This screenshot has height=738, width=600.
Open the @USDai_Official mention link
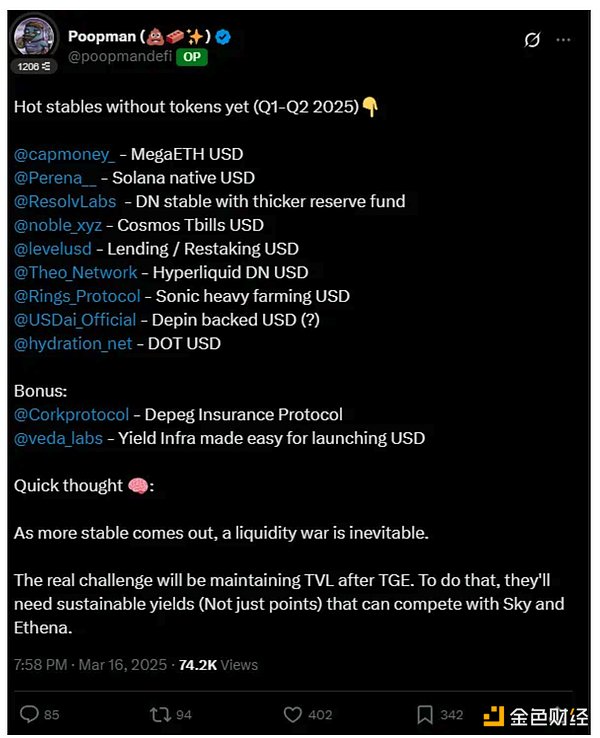[x=75, y=320]
